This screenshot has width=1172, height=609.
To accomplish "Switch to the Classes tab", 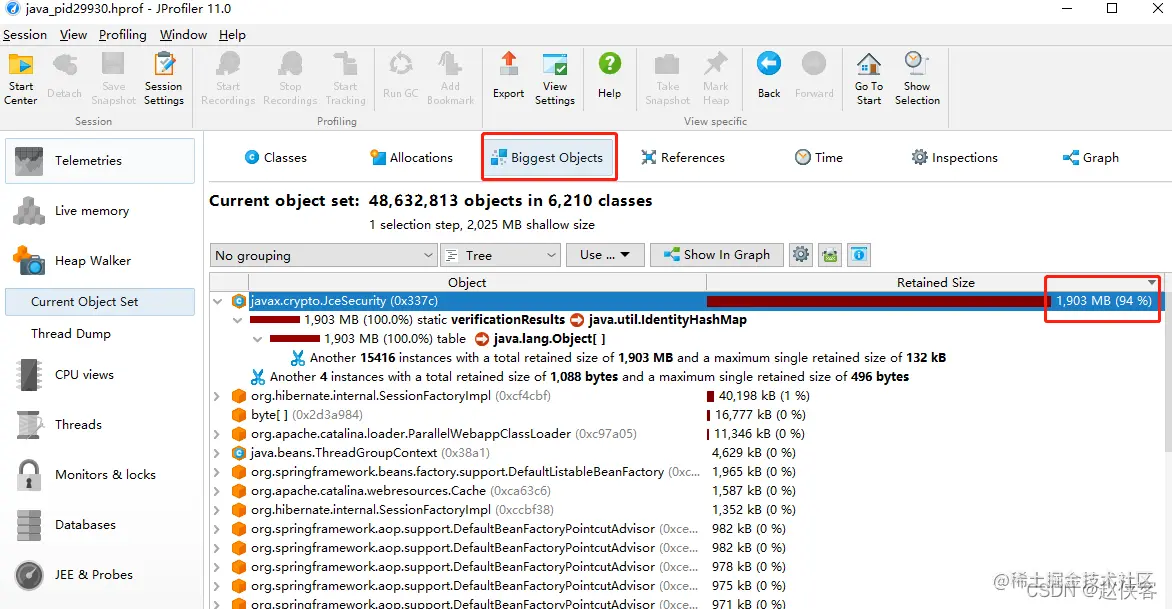I will tap(275, 158).
